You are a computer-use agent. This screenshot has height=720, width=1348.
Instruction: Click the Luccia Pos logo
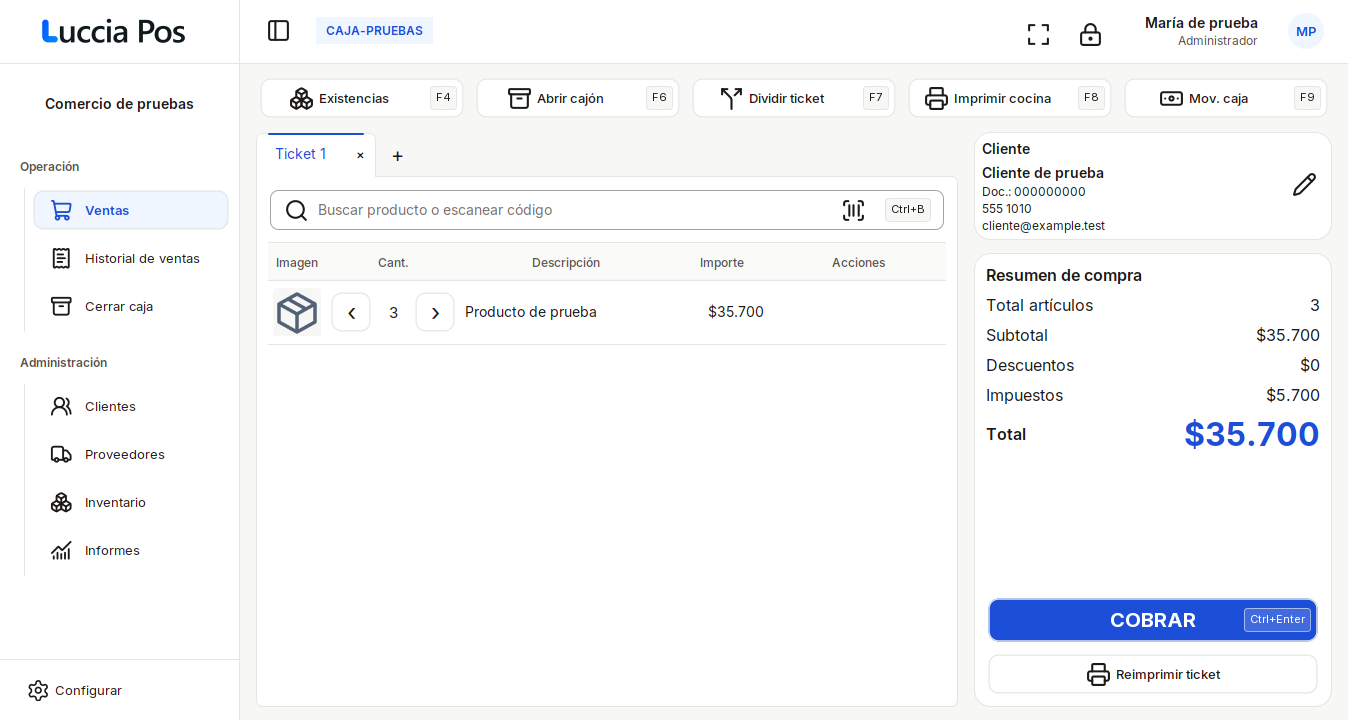pos(114,32)
